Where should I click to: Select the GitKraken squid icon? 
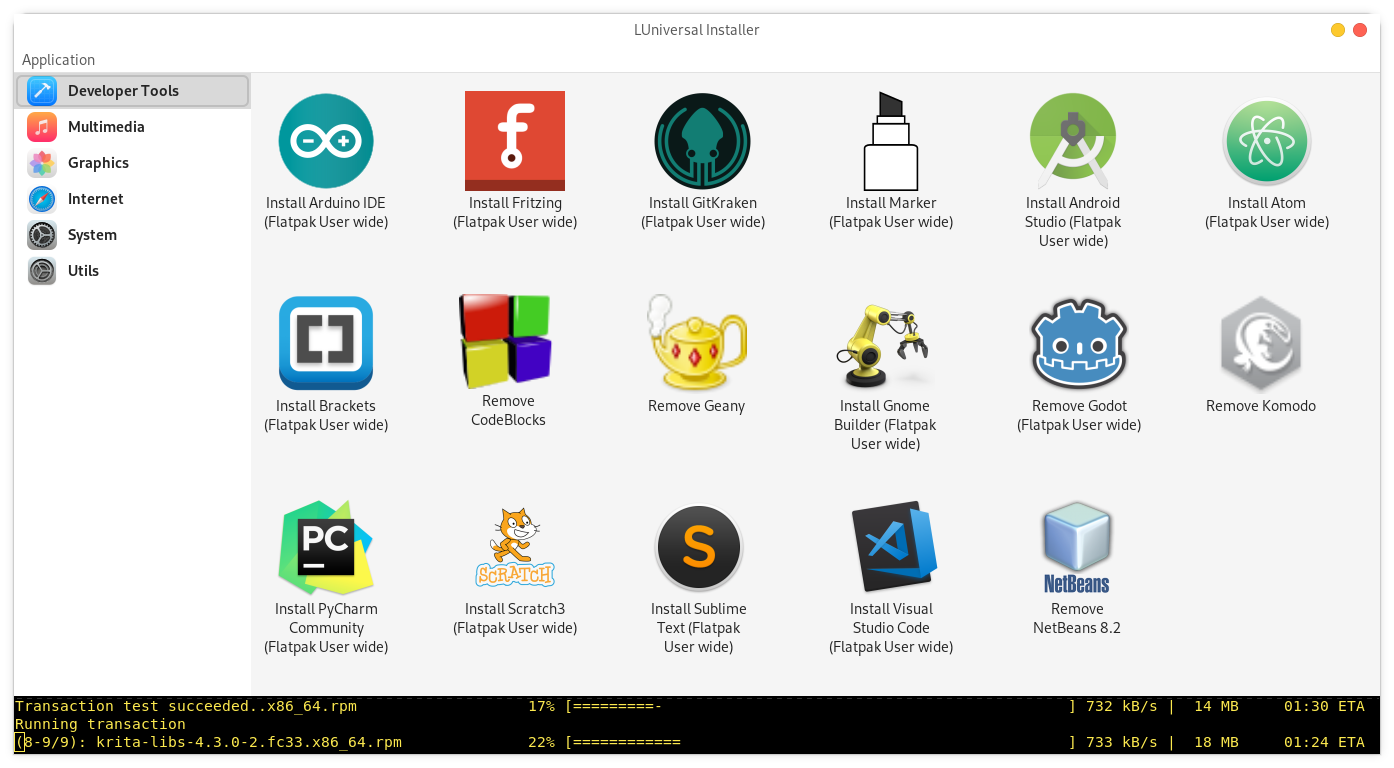pyautogui.click(x=702, y=141)
